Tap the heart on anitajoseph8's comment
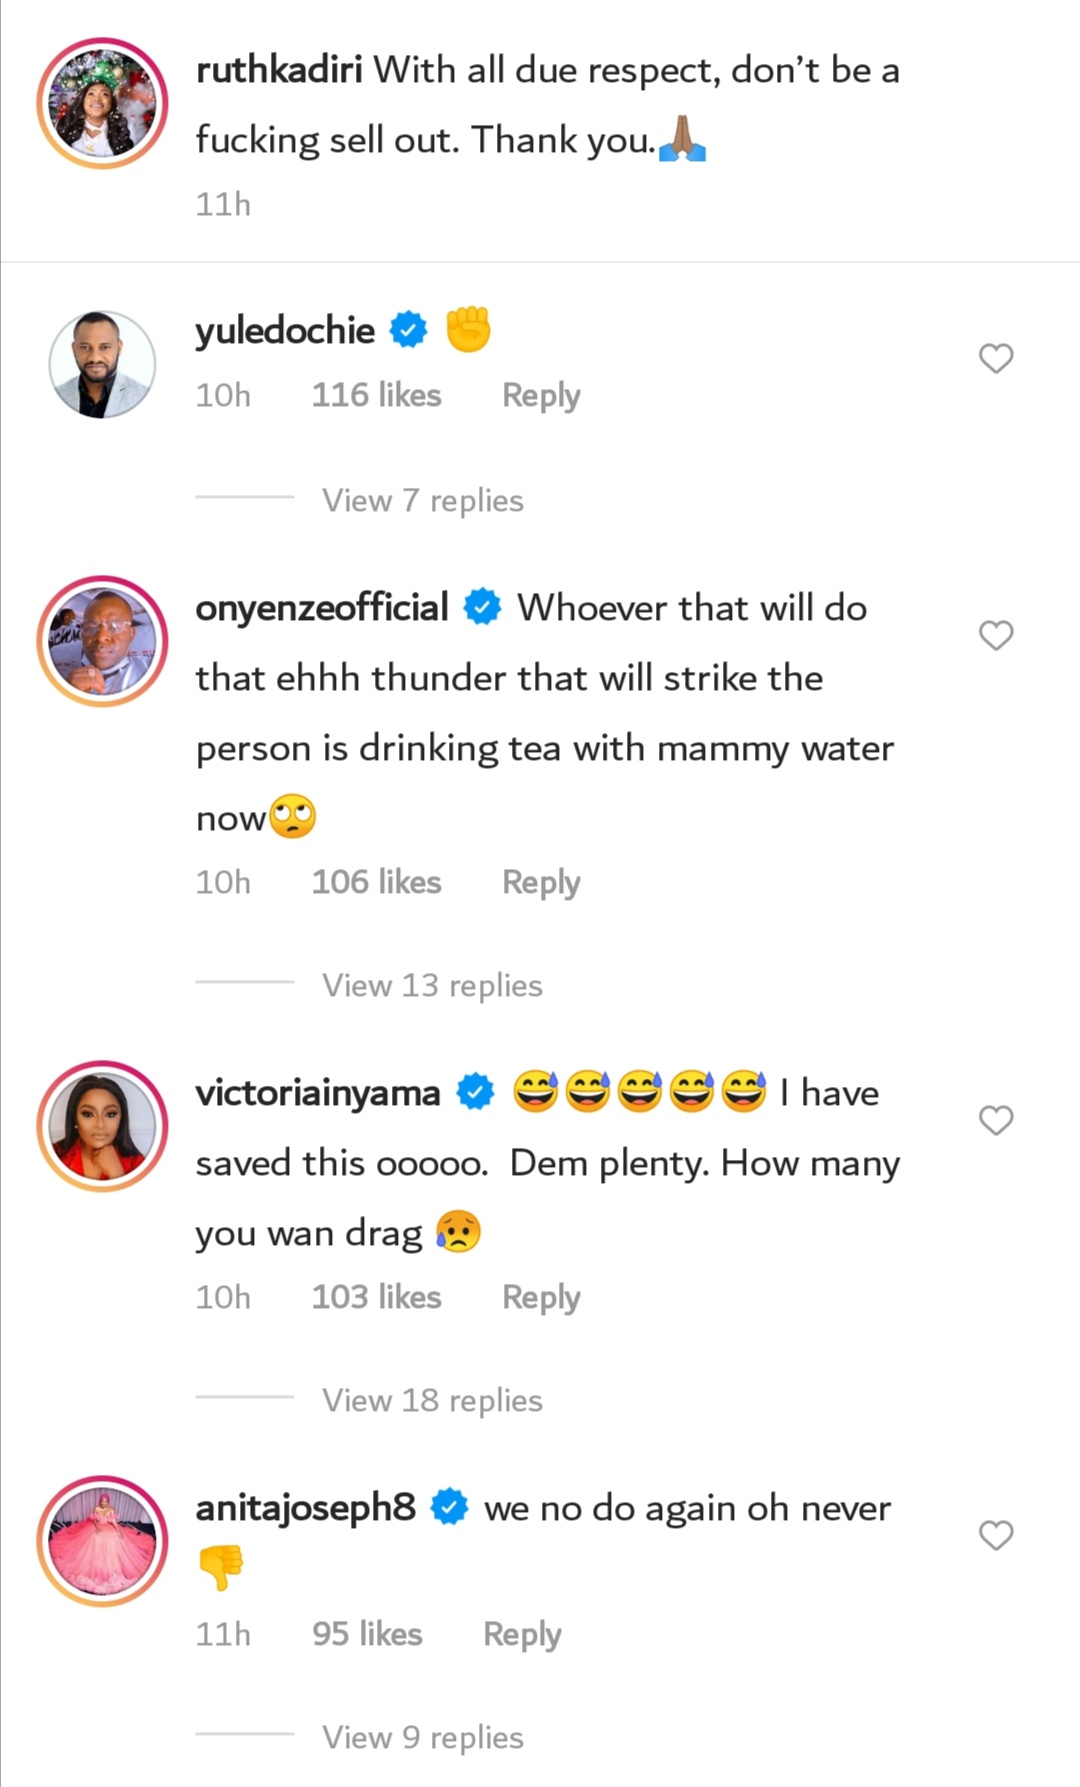This screenshot has width=1080, height=1787. coord(995,1535)
